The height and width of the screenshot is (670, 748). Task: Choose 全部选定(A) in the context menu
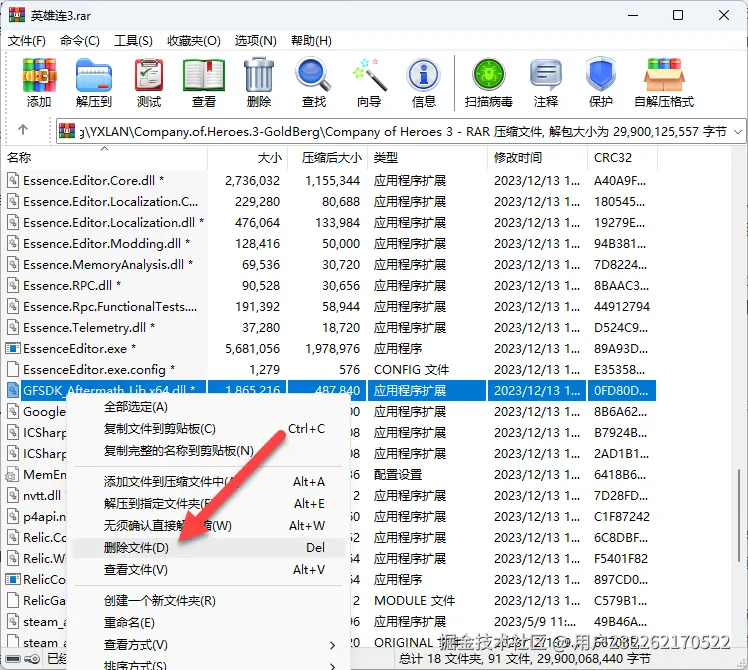pyautogui.click(x=208, y=407)
